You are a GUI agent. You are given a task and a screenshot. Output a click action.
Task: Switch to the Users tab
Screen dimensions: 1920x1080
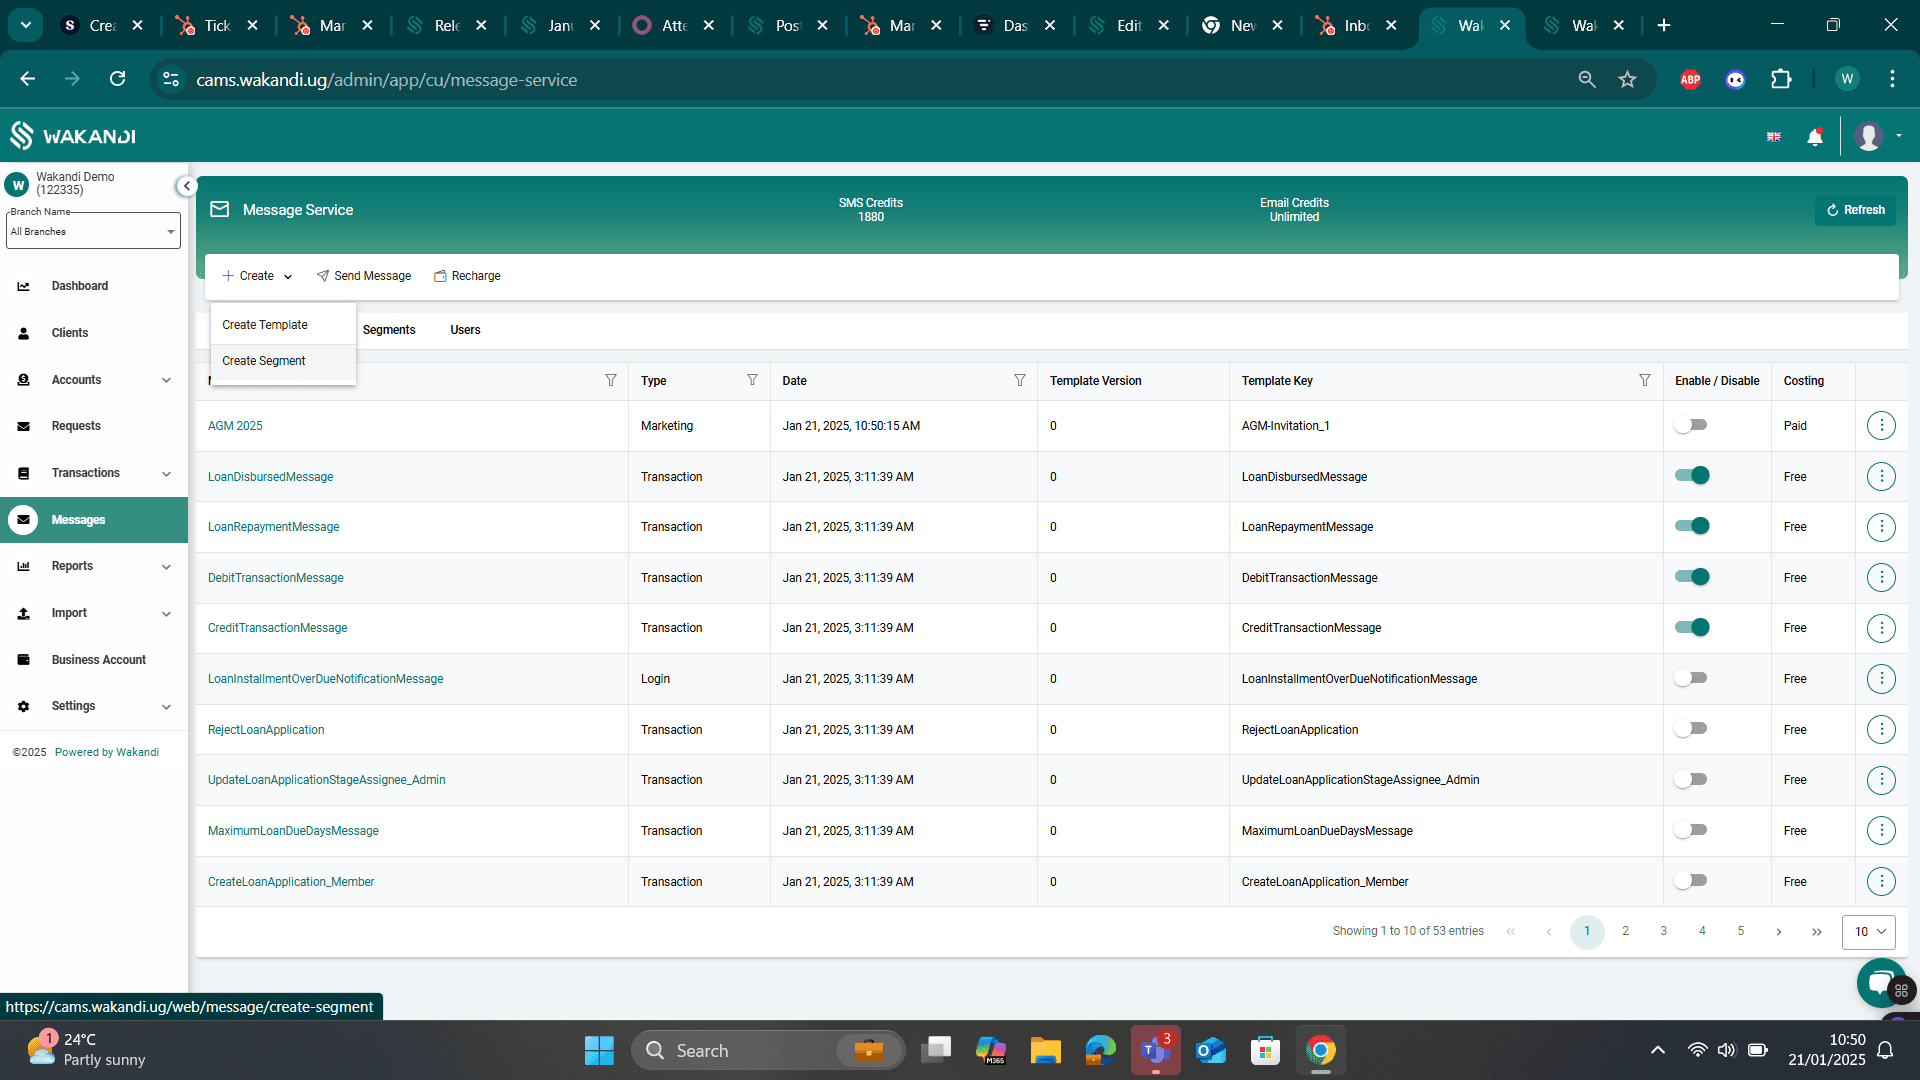465,330
